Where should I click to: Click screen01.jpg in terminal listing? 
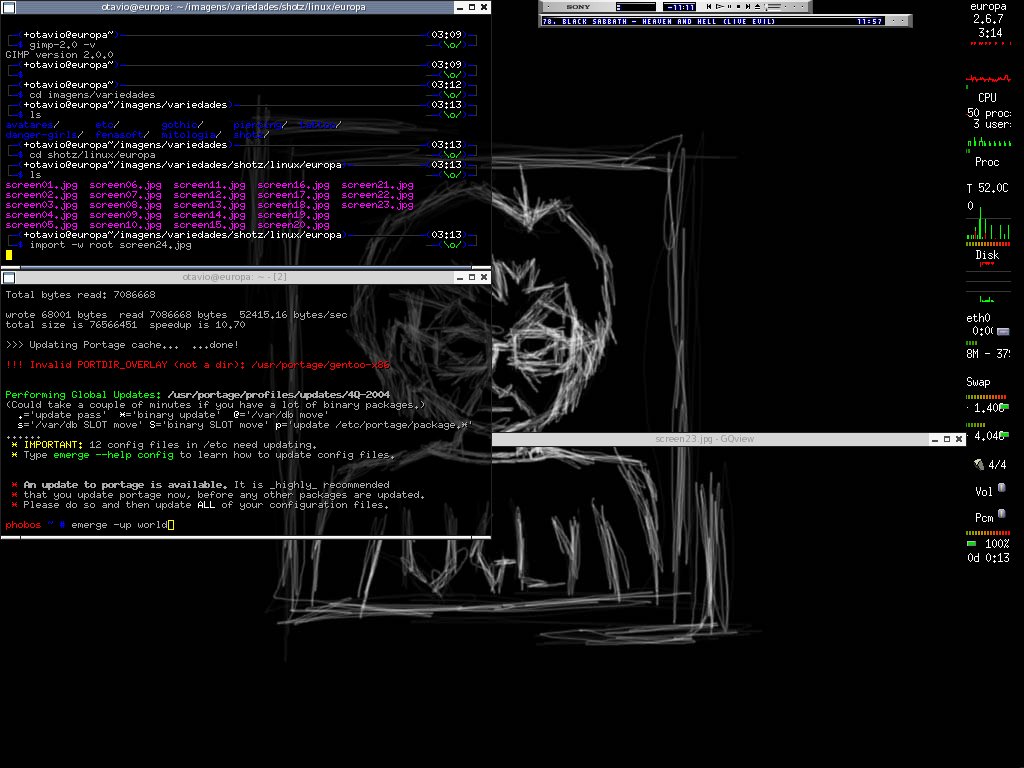tap(41, 185)
